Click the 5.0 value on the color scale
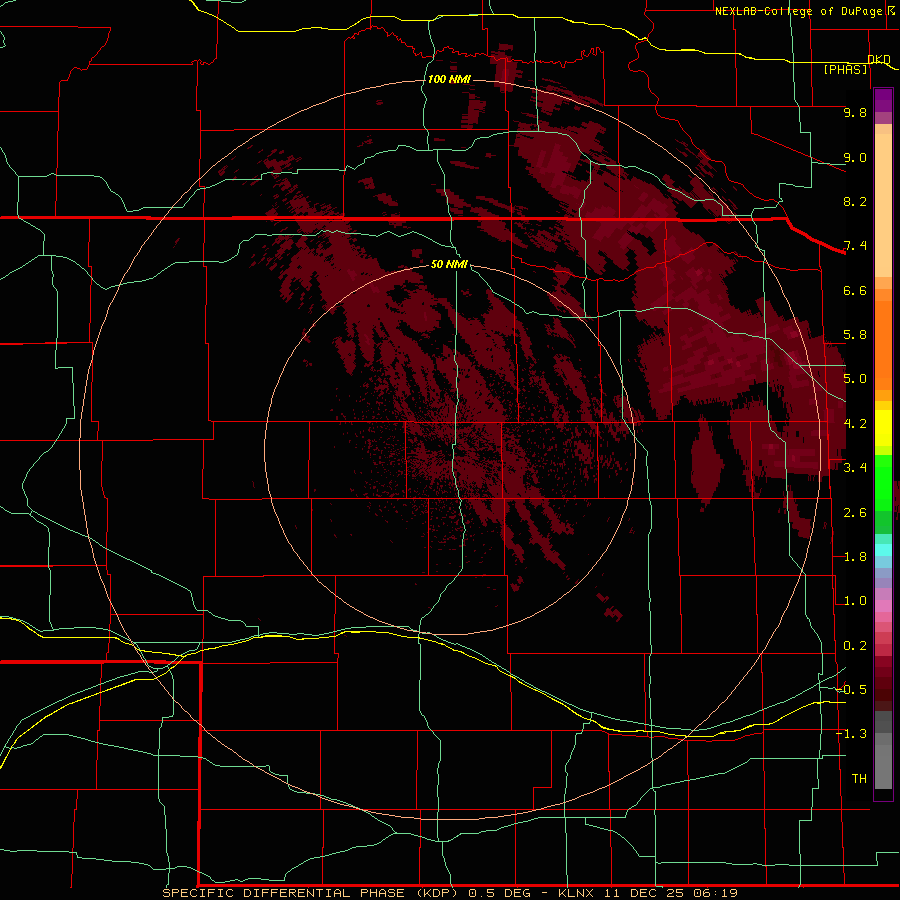The image size is (900, 900). point(855,379)
